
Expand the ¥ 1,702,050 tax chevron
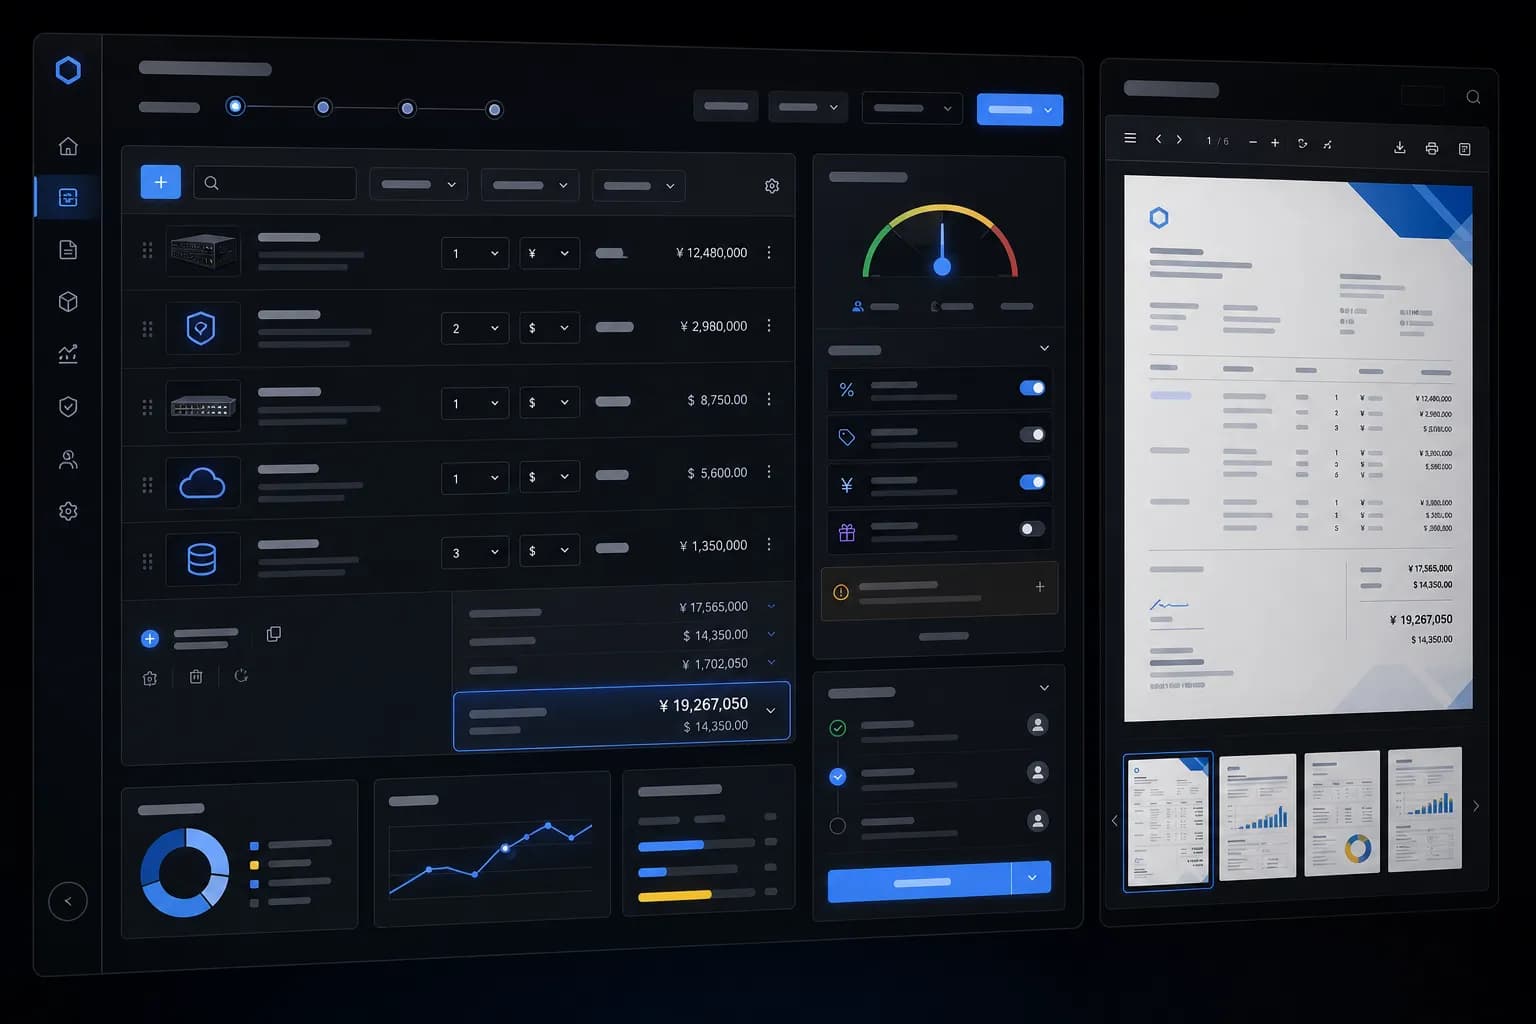(771, 662)
